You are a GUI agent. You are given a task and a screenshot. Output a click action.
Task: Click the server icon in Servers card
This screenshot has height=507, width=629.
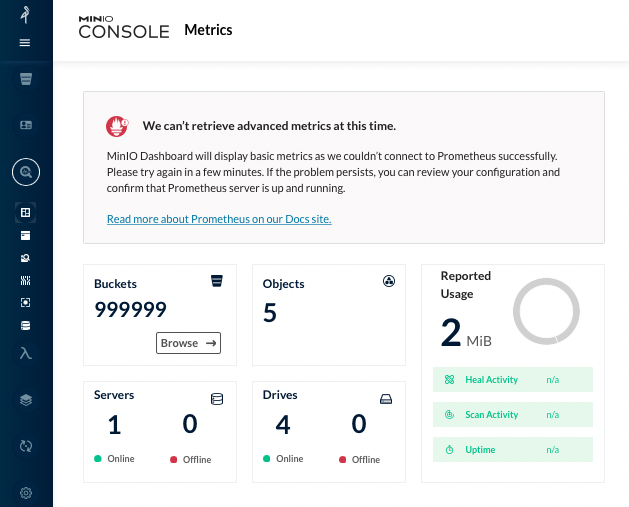[x=217, y=399]
